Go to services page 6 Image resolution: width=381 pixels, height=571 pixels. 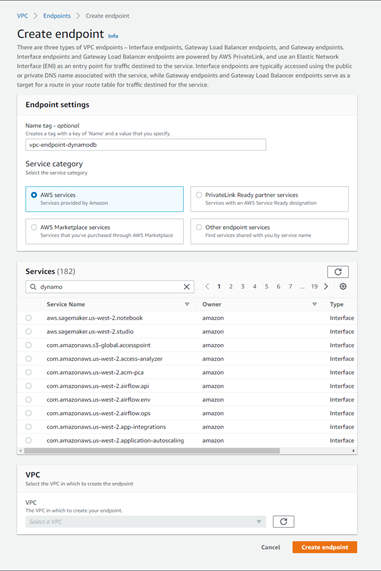(278, 287)
